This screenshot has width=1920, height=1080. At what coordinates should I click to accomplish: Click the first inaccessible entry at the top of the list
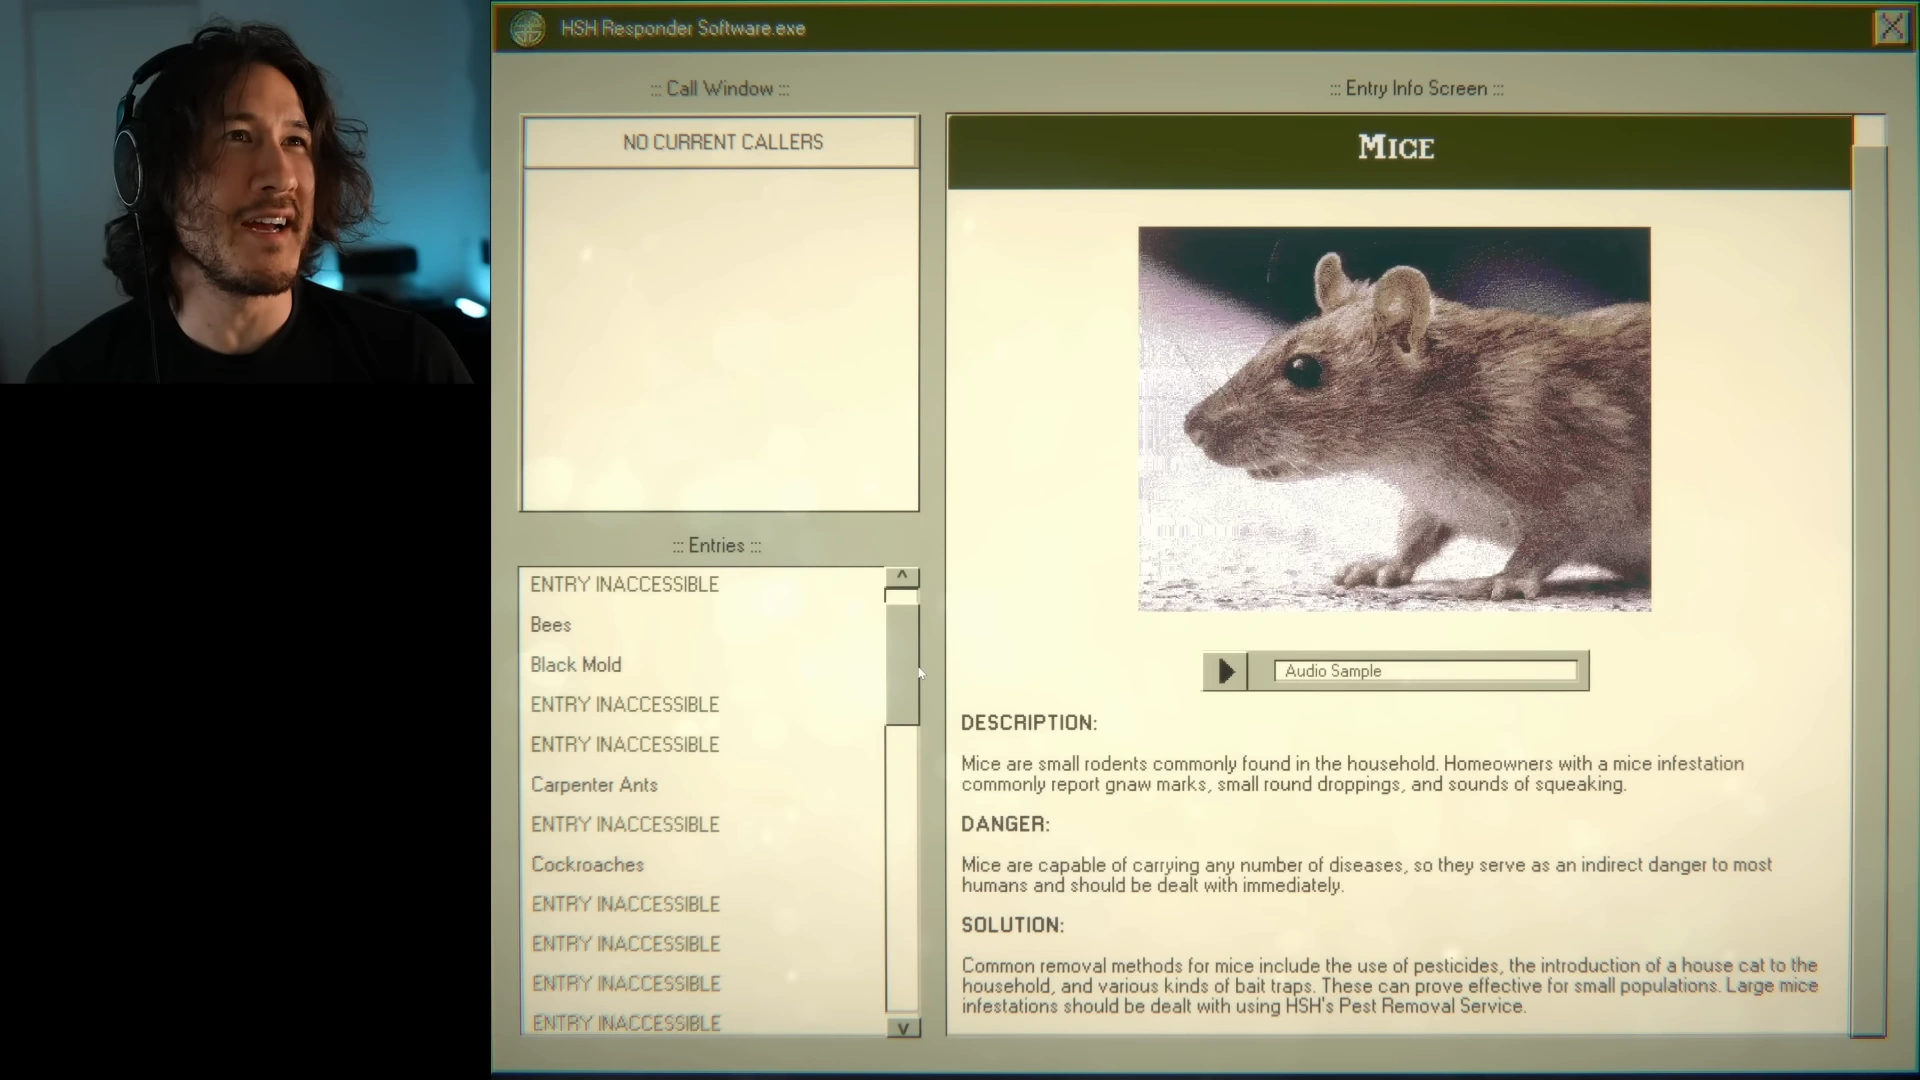tap(624, 585)
